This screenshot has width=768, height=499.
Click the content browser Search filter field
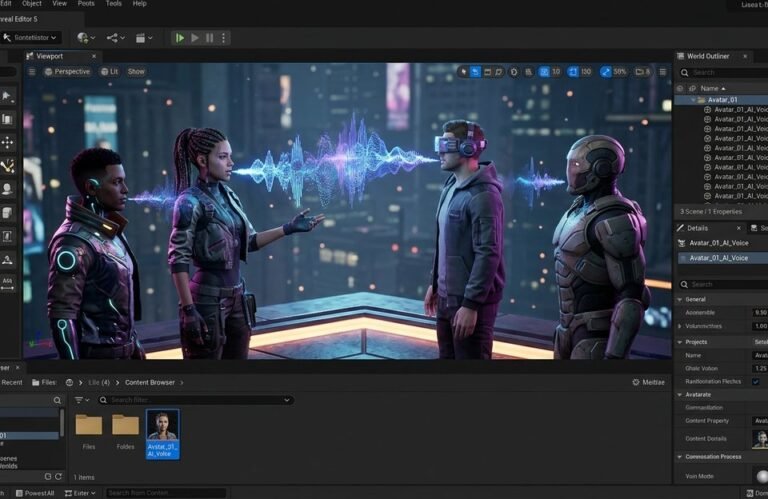pos(196,400)
